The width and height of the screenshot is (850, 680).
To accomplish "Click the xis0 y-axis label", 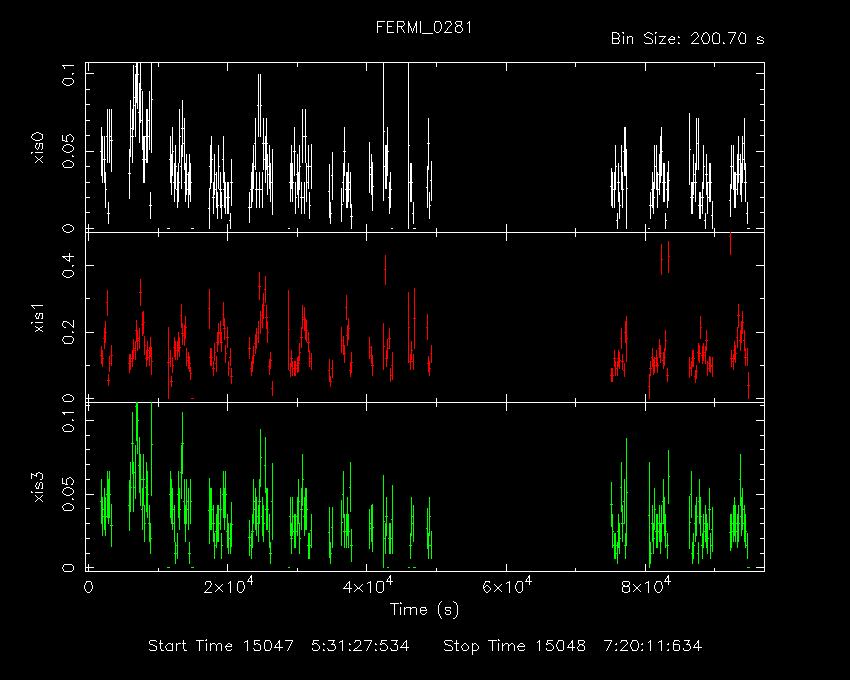I will coord(39,147).
